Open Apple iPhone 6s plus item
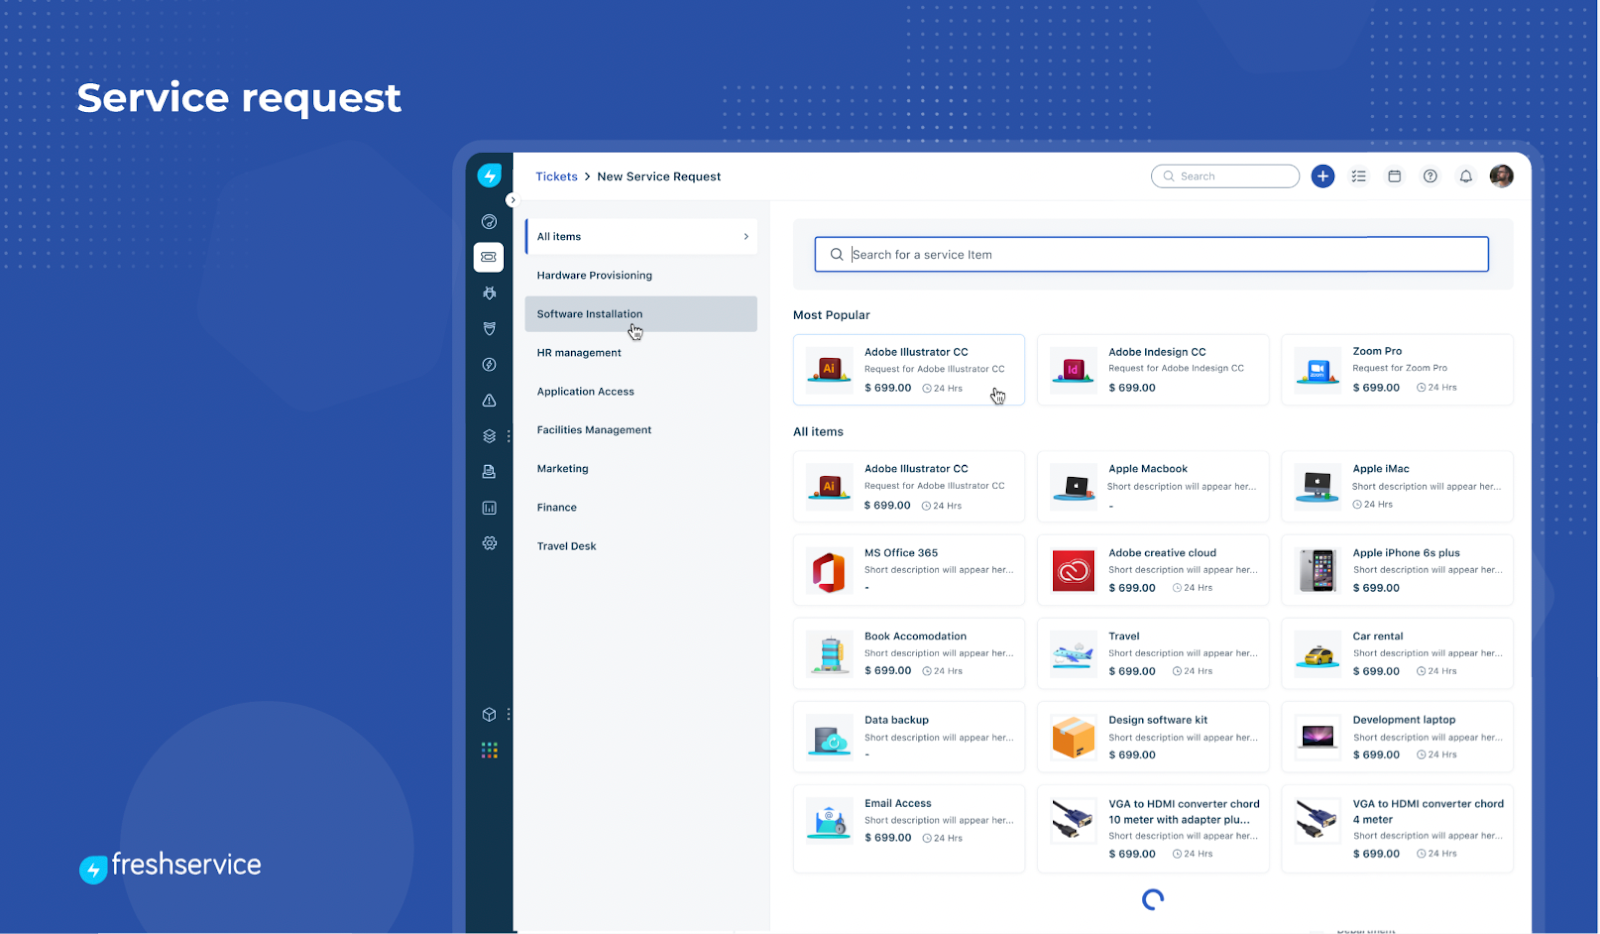The height and width of the screenshot is (934, 1600). click(x=1397, y=570)
